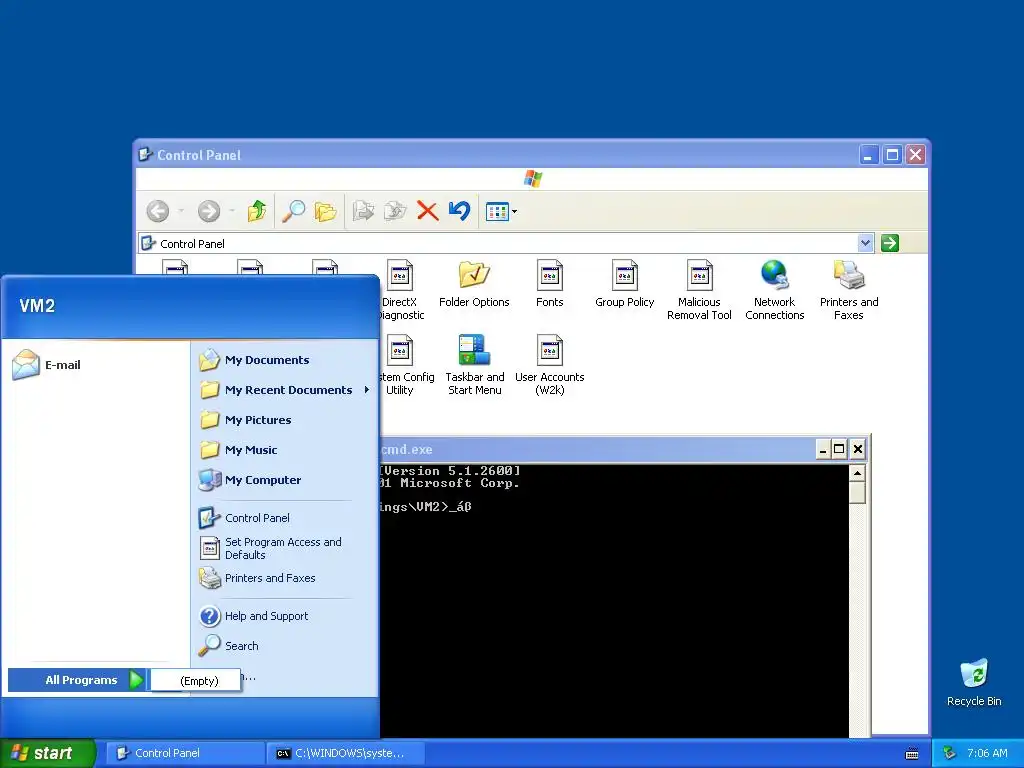The width and height of the screenshot is (1024, 768).
Task: Open Malicious Removal Tool icon
Action: pos(699,290)
